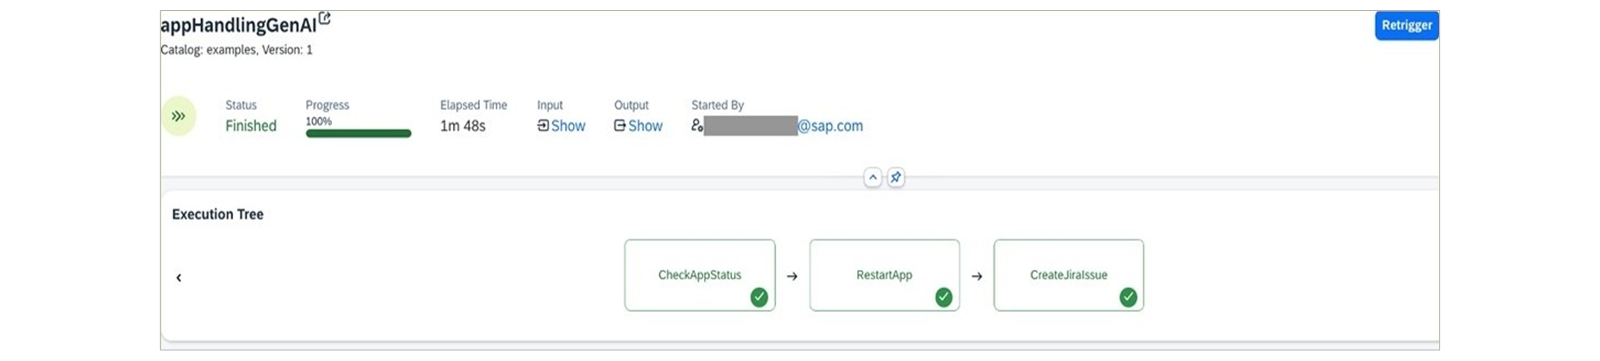Click the Execution Tree heading
The height and width of the screenshot is (361, 1600).
point(218,214)
